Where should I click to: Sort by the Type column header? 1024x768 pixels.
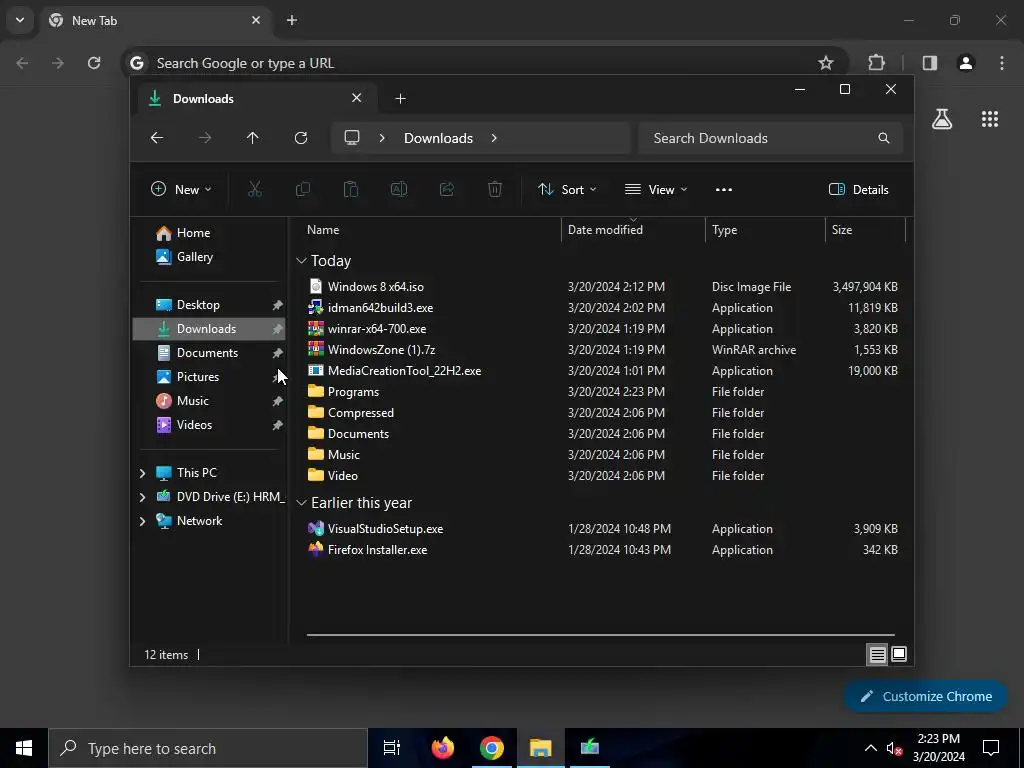pos(765,230)
